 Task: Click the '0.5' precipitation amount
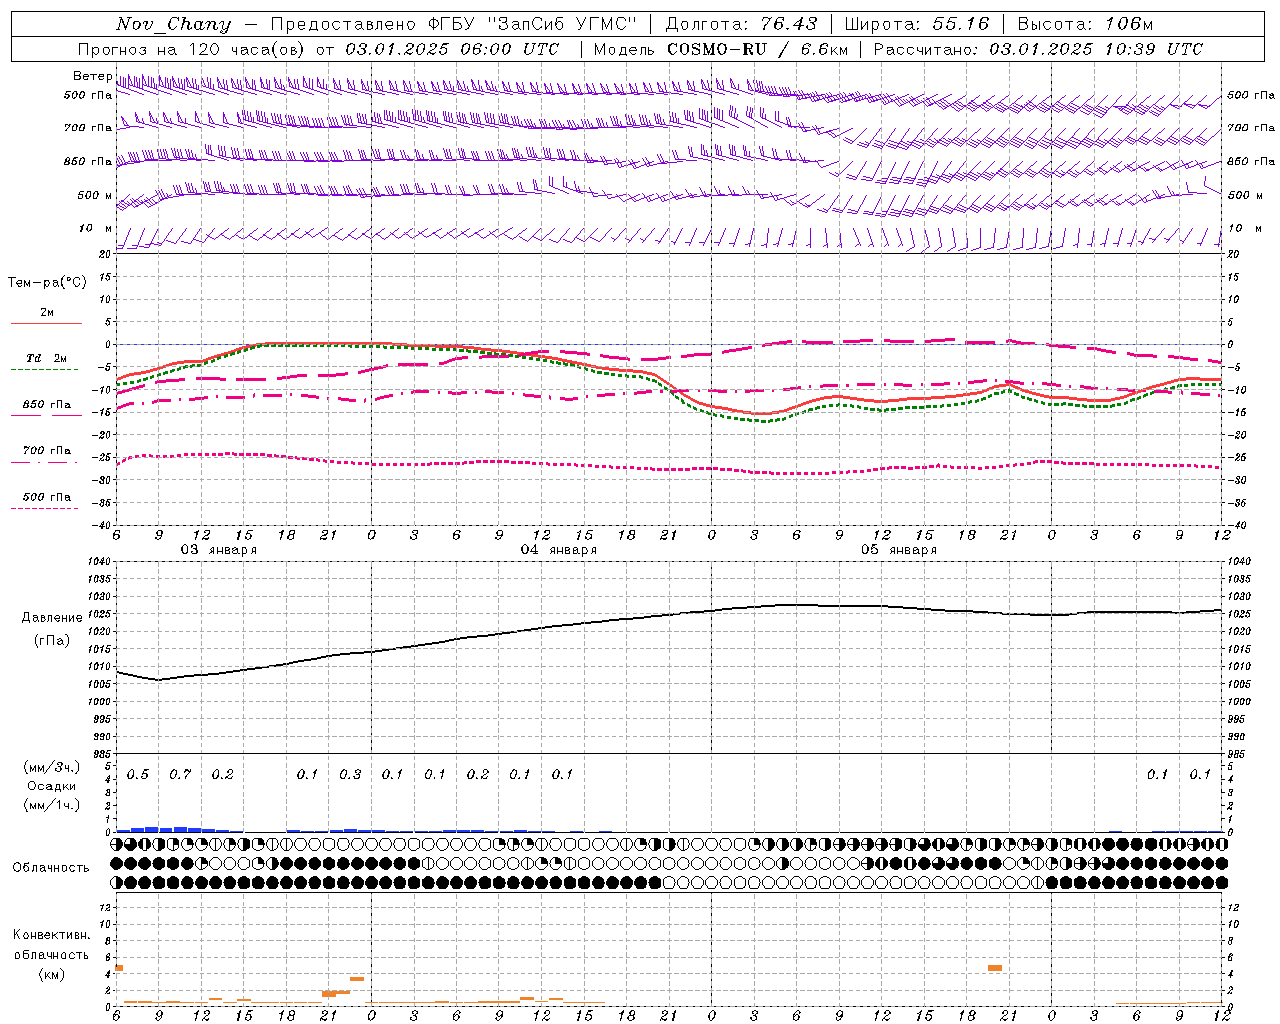tap(138, 775)
